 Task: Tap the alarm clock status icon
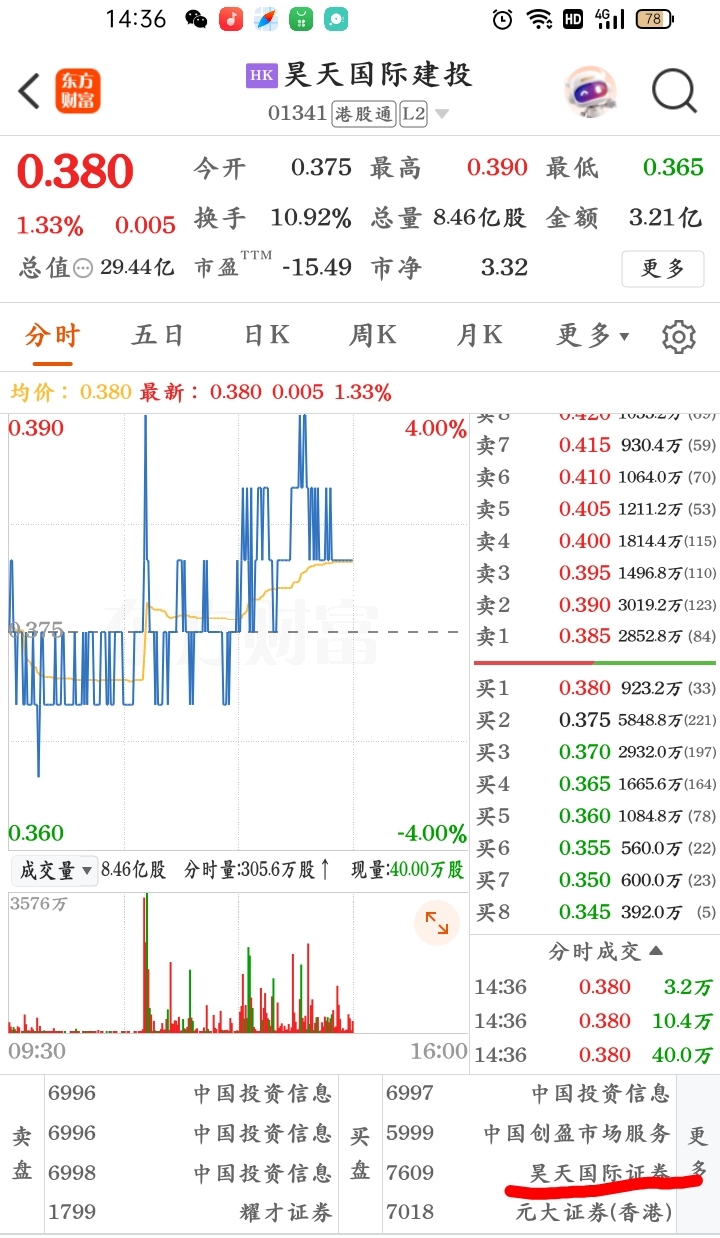tap(503, 19)
